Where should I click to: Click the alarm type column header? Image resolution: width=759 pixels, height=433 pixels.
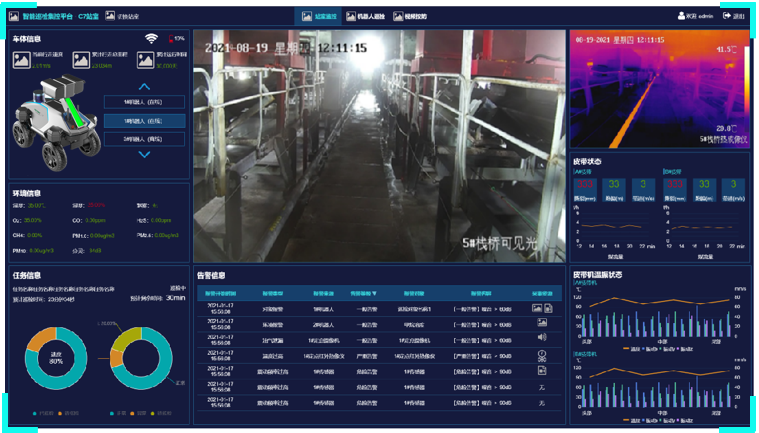click(273, 293)
